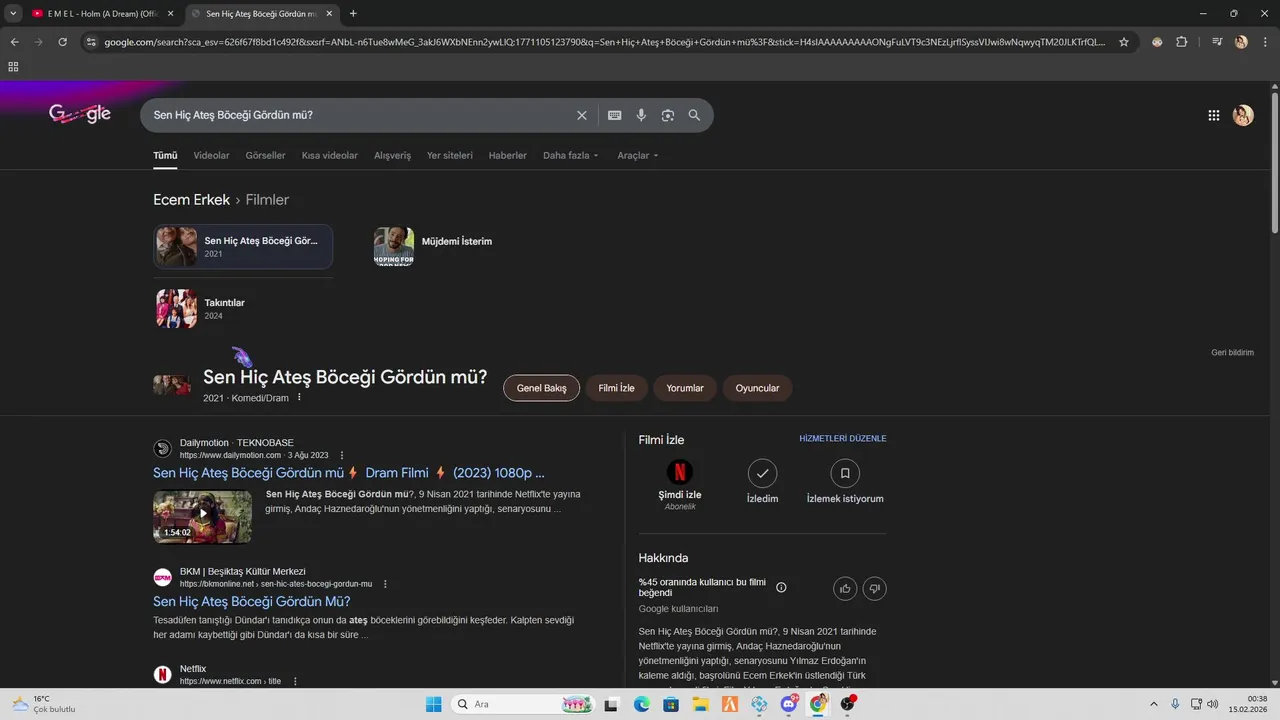Show info about the 45% rating
This screenshot has width=1280, height=720.
[781, 587]
